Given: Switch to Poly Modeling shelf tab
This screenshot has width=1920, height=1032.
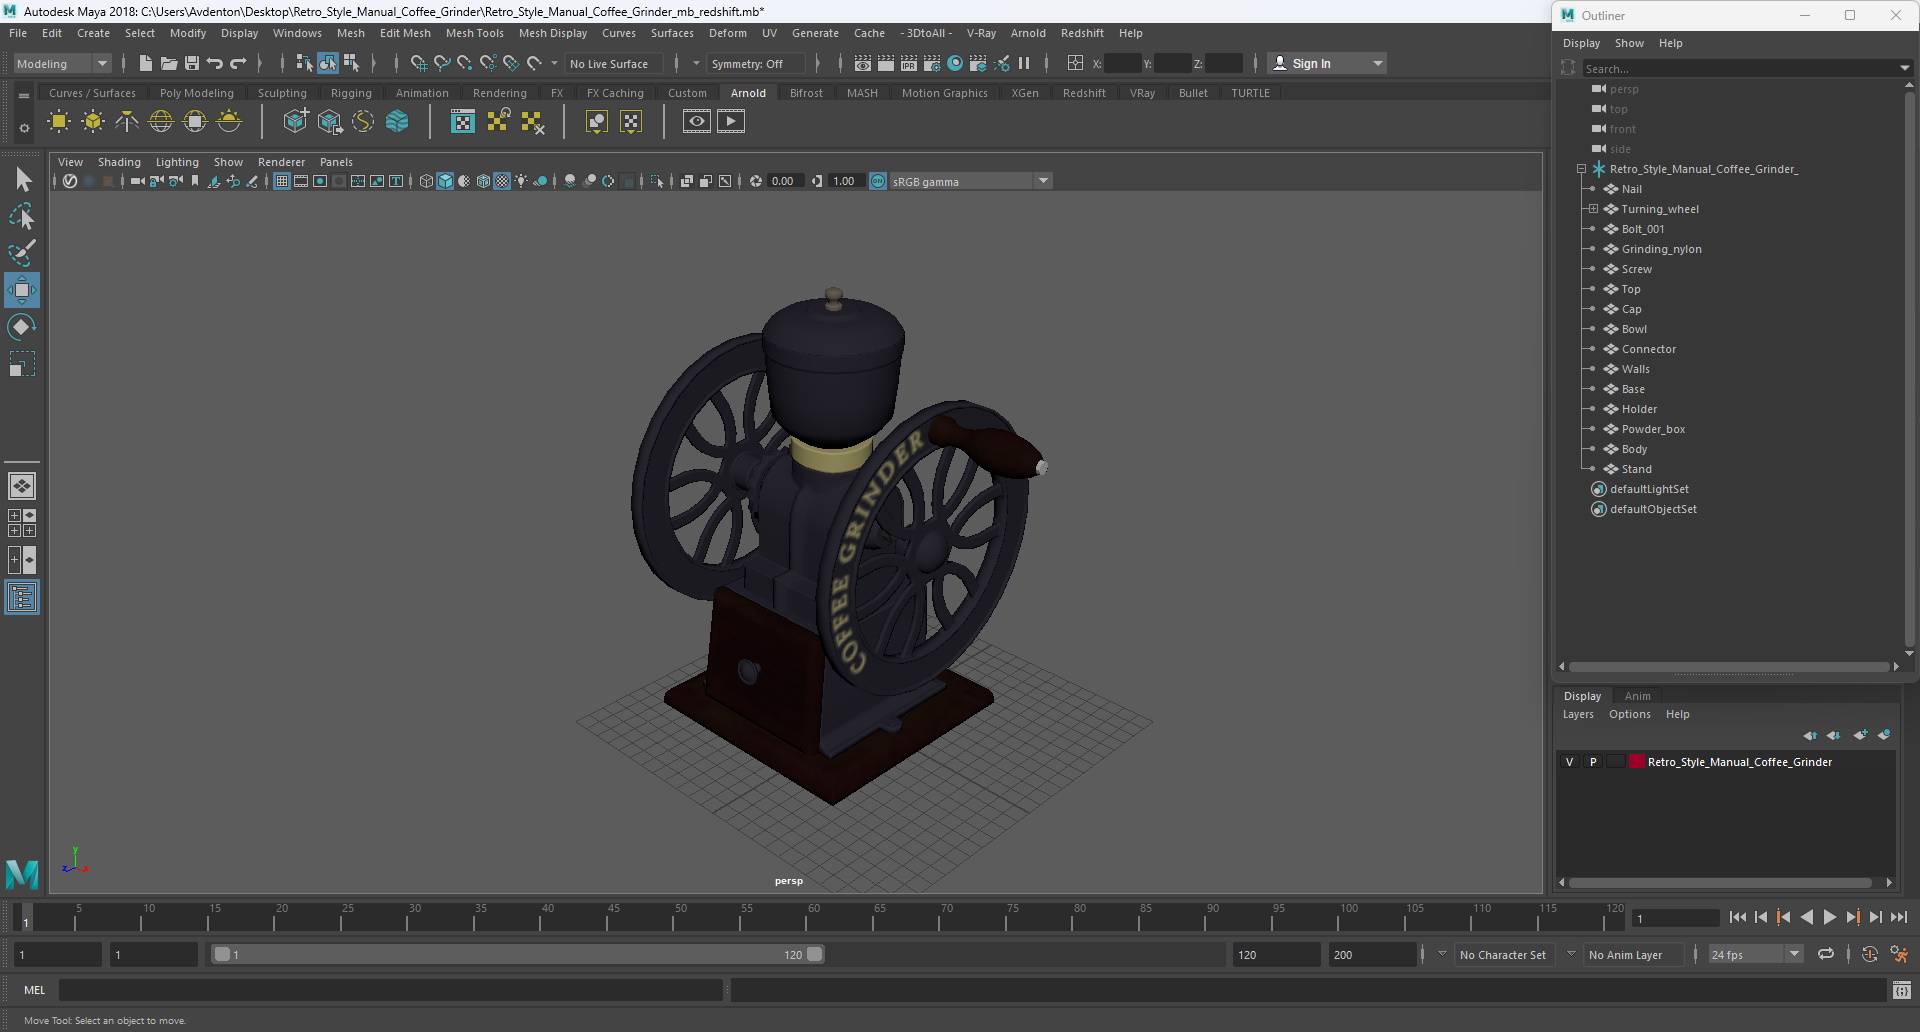Looking at the screenshot, I should coord(197,93).
